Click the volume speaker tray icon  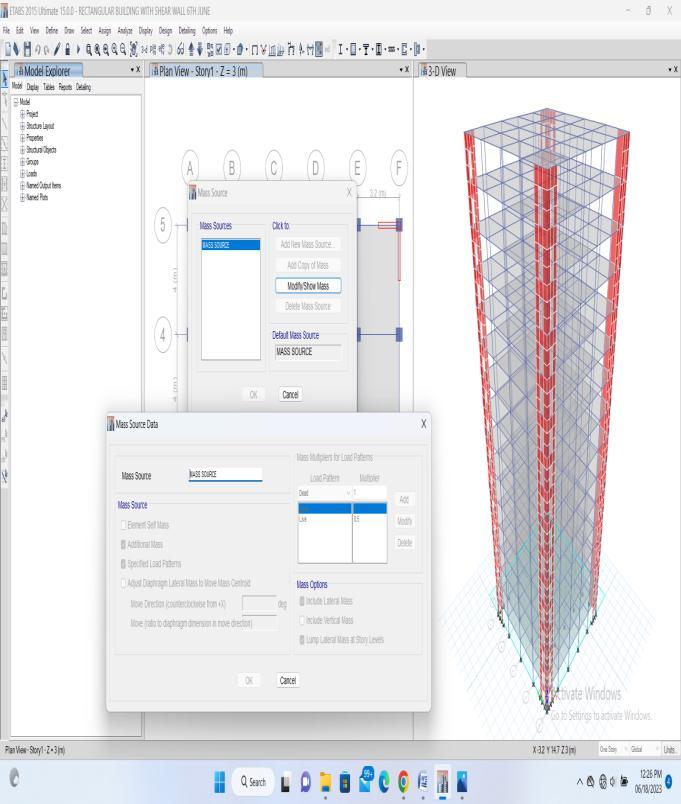(613, 781)
